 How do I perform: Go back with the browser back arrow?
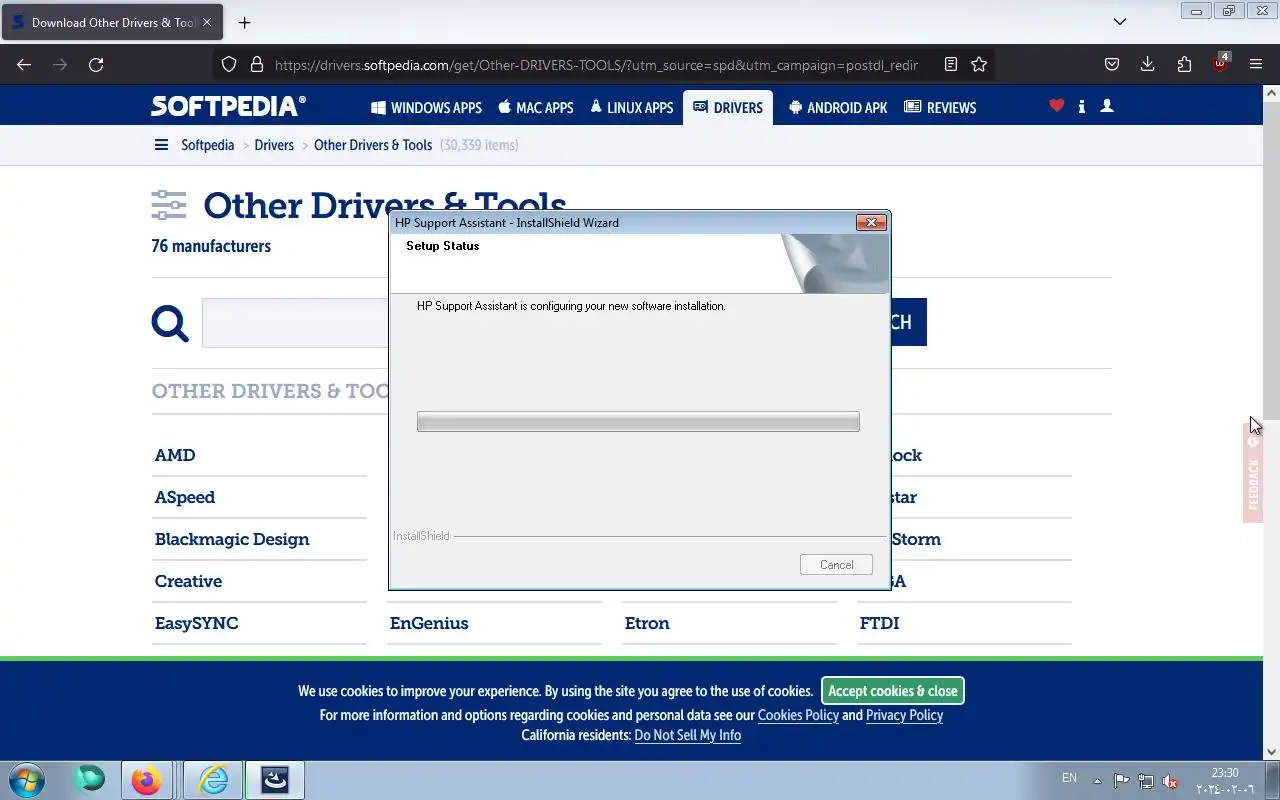(24, 64)
